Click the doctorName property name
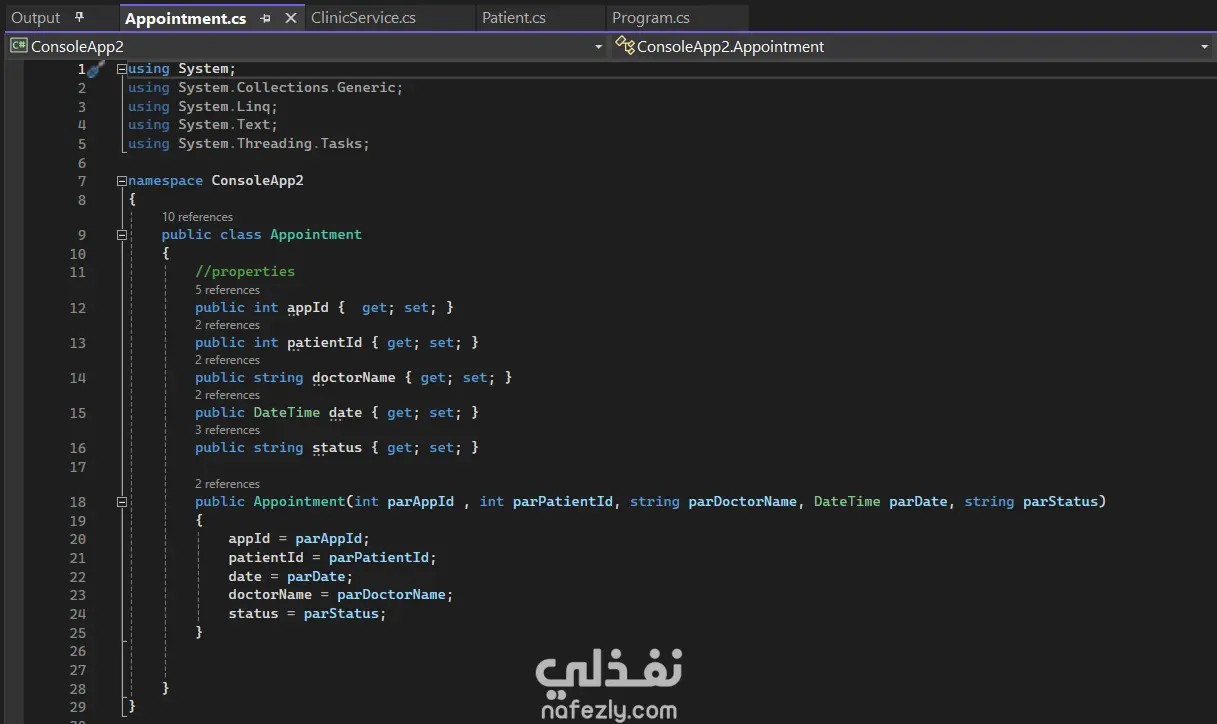Image resolution: width=1217 pixels, height=724 pixels. (x=354, y=378)
